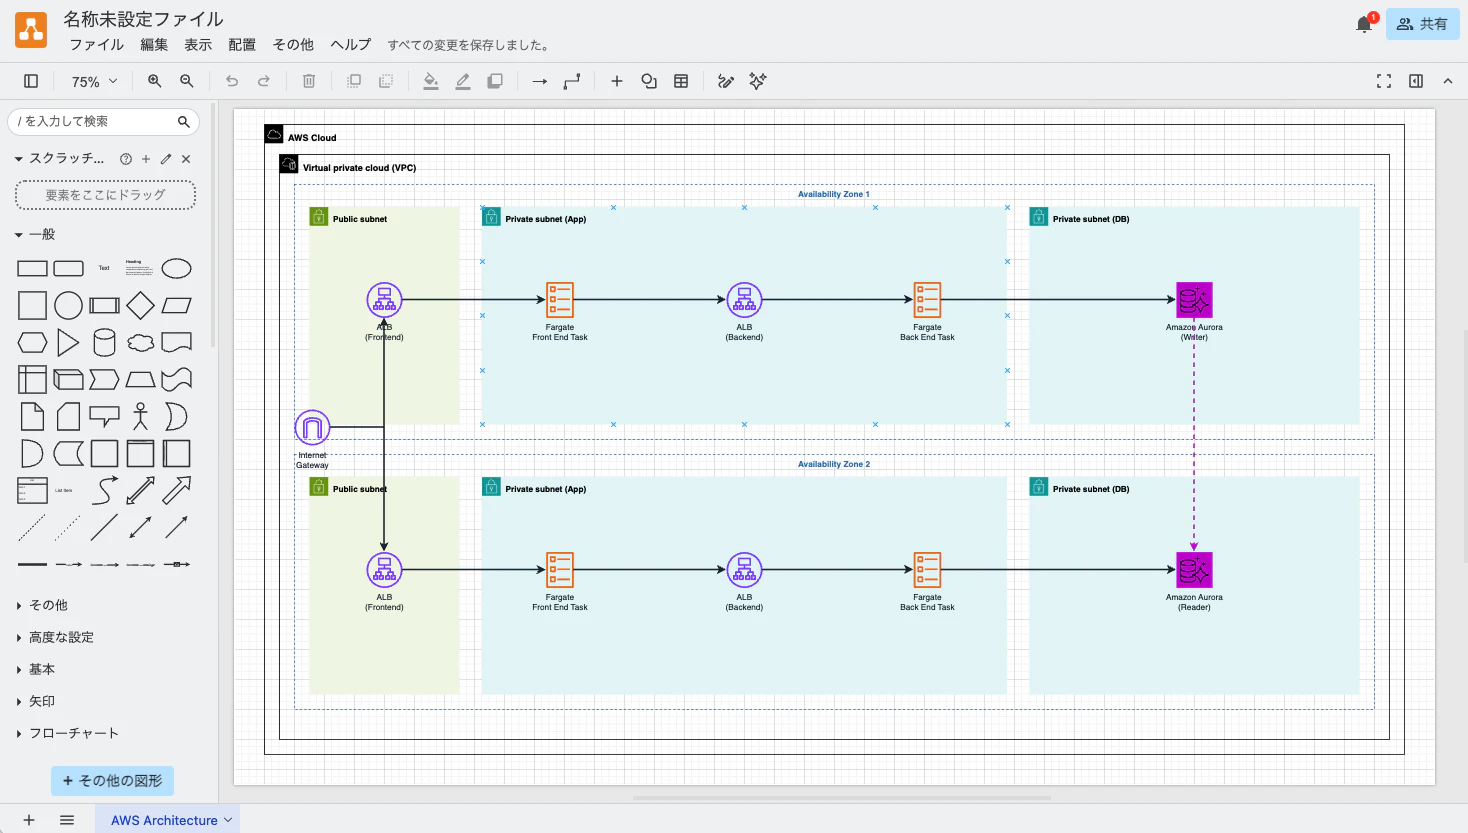The image size is (1468, 833).
Task: Open the 75% zoom dropdown
Action: [94, 81]
